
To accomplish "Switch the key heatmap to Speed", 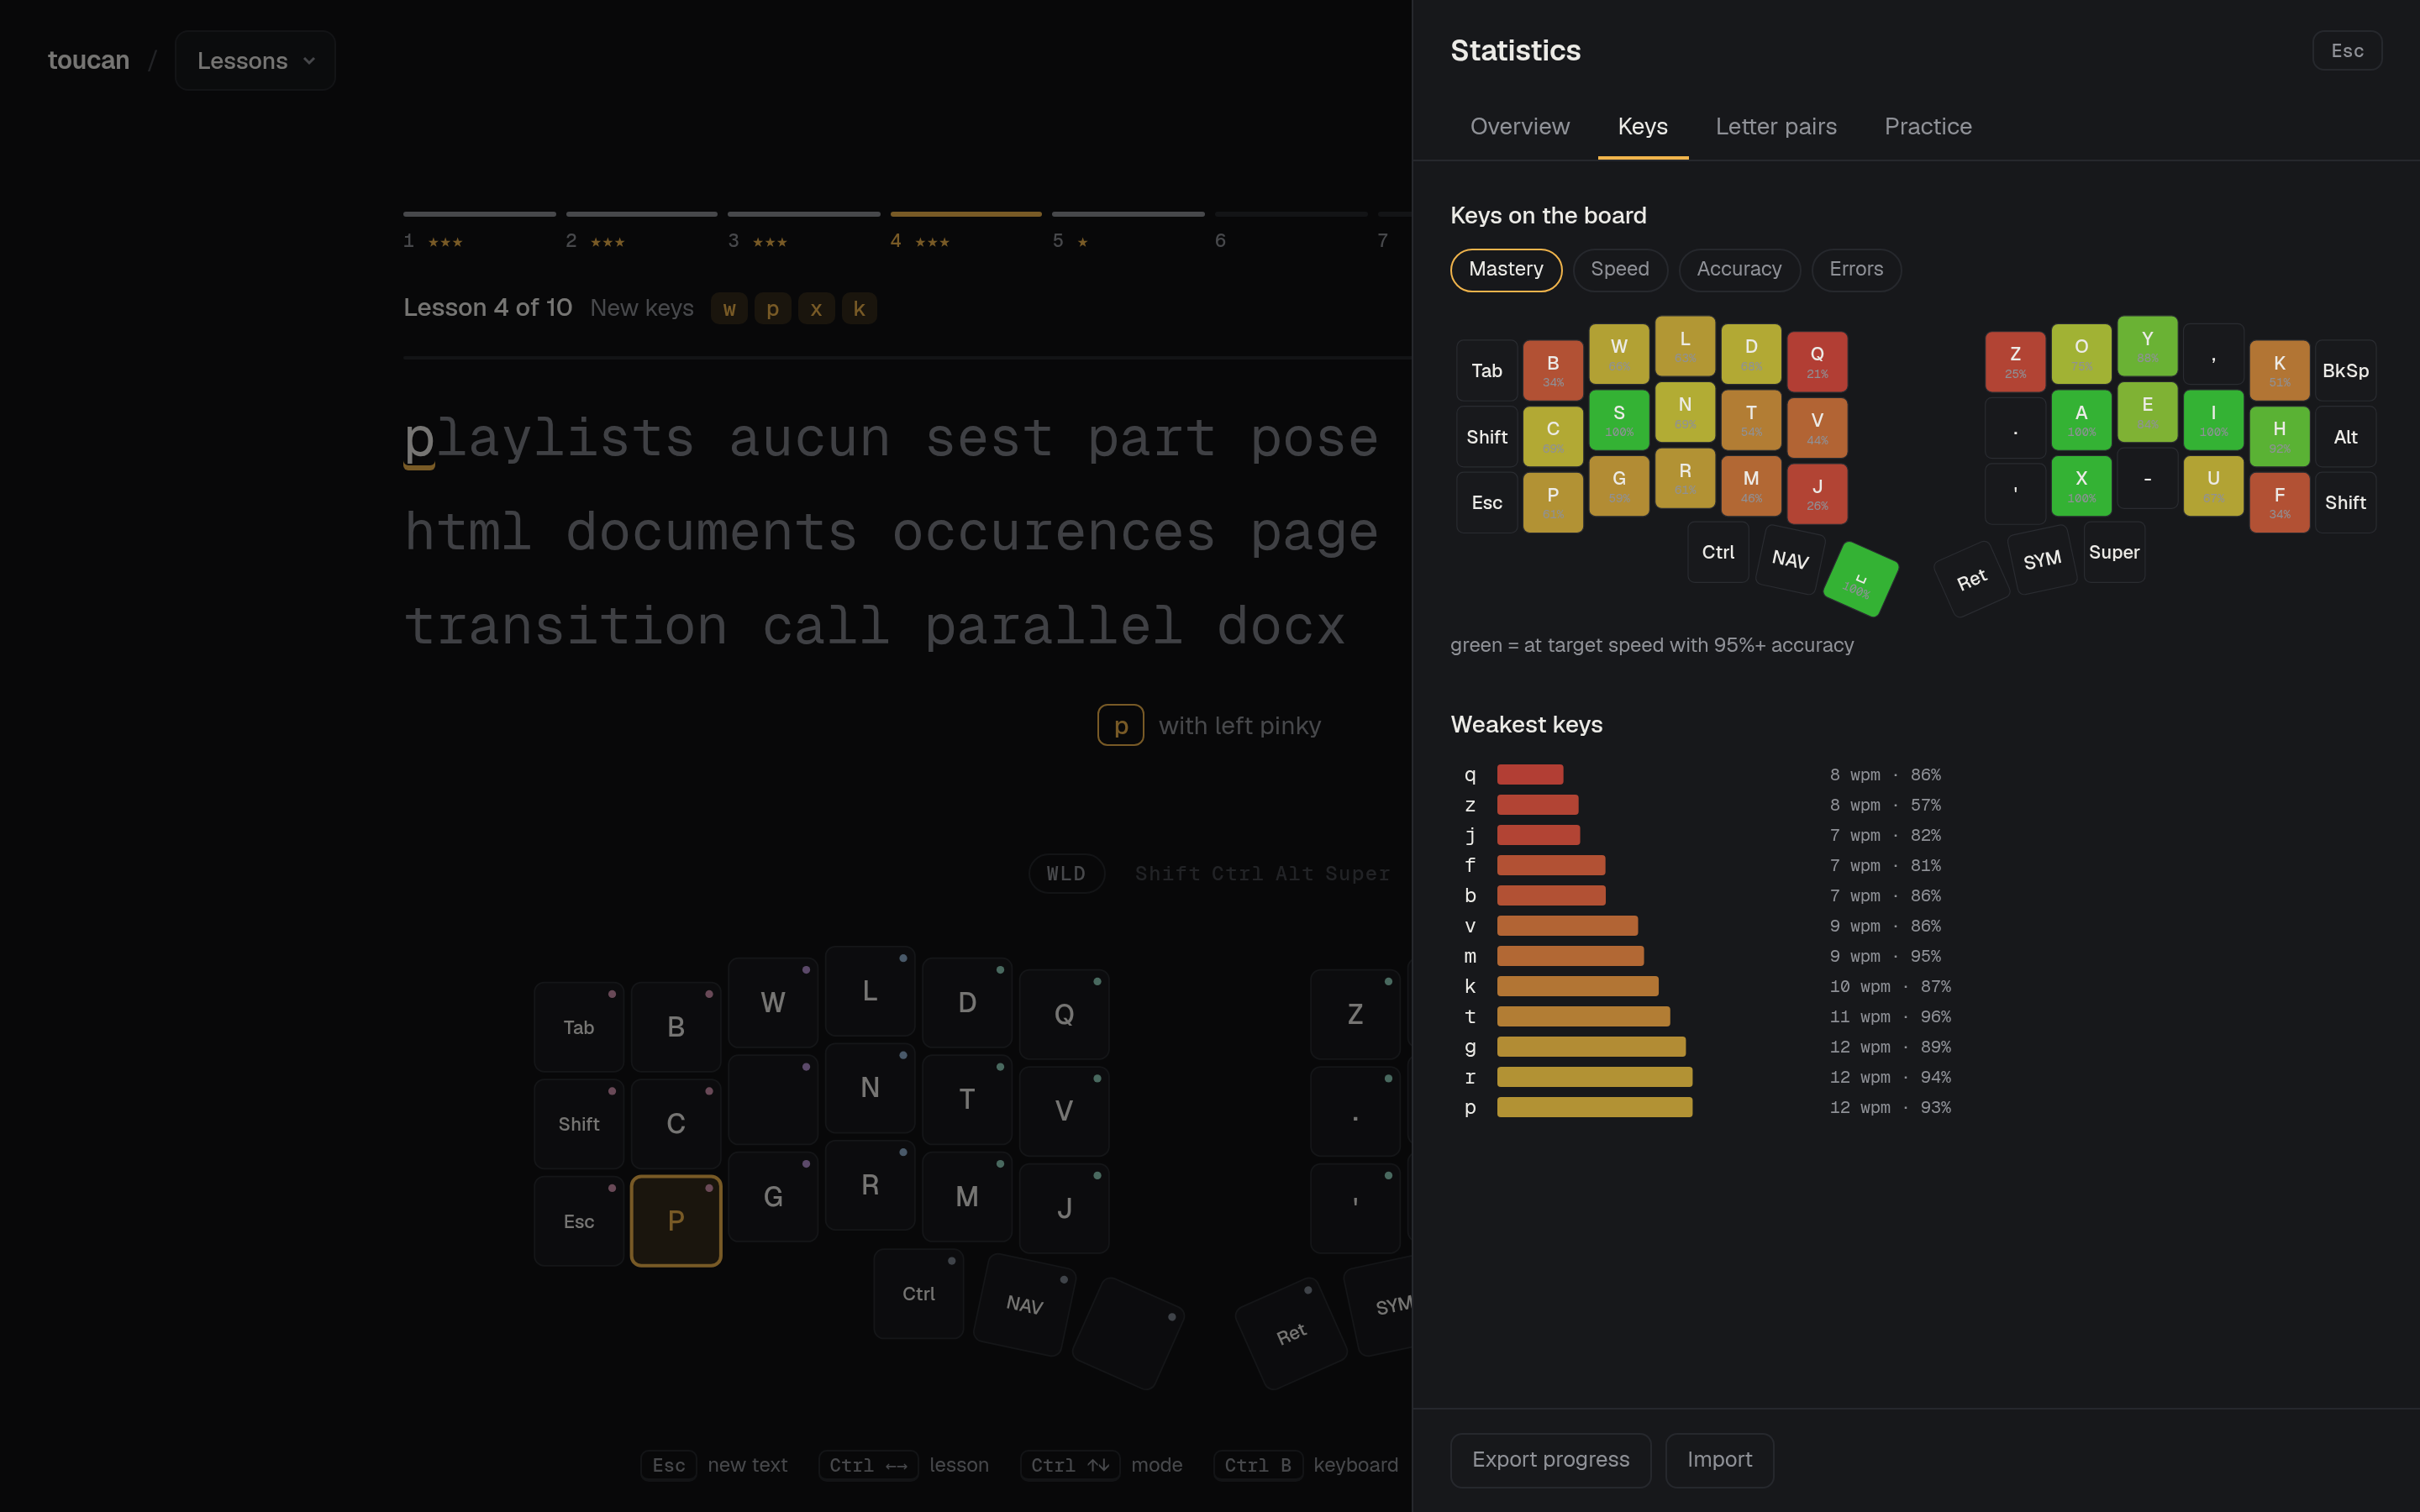I will pyautogui.click(x=1619, y=270).
